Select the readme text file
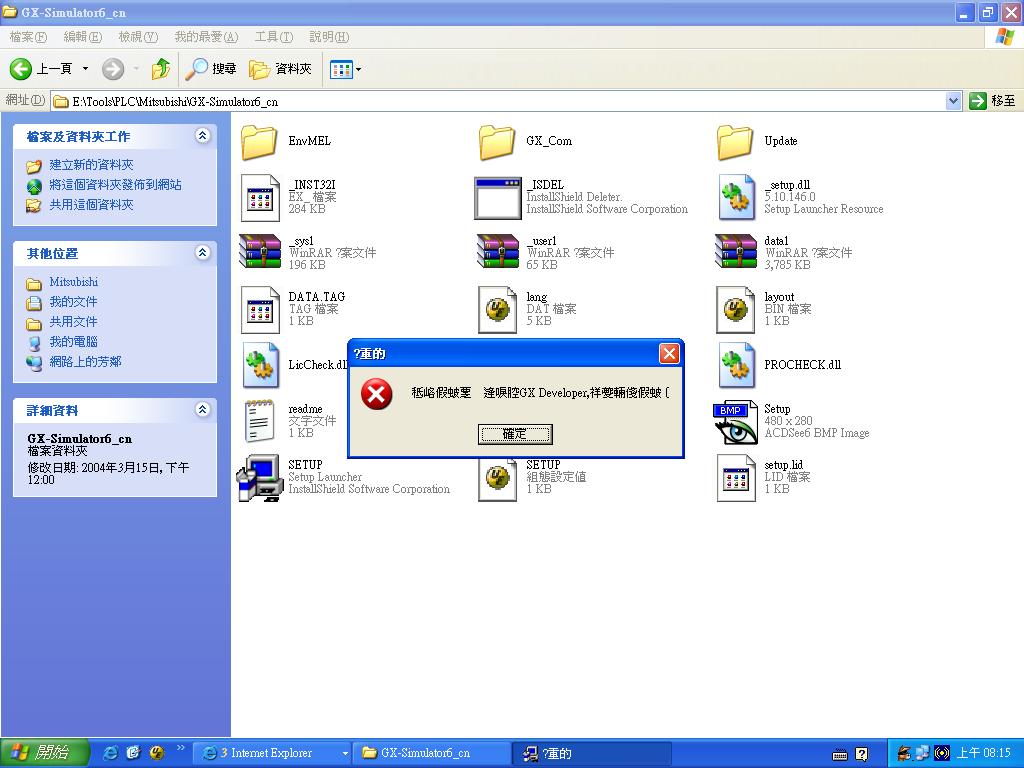 point(260,421)
